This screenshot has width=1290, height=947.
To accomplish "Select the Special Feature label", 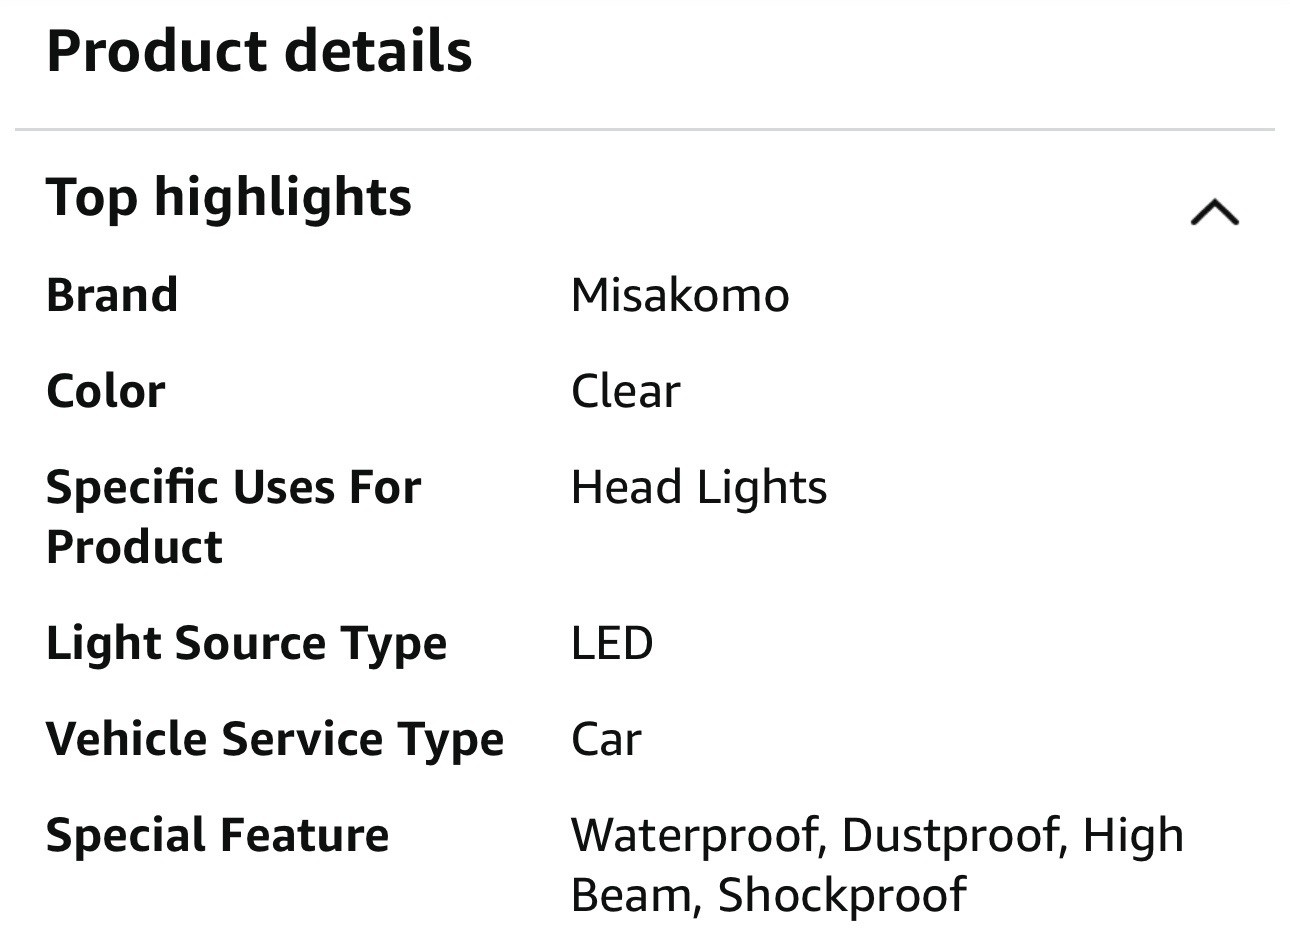I will pos(217,834).
